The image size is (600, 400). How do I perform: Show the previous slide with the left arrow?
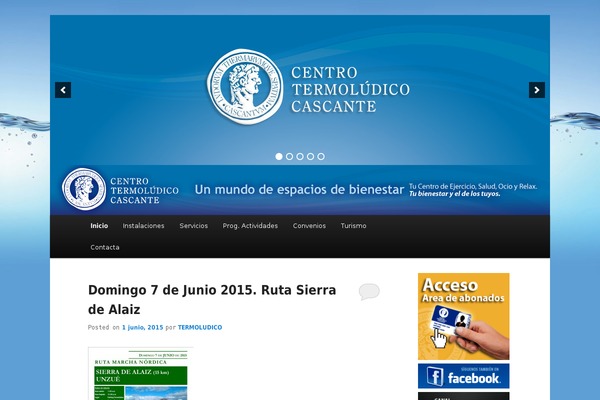tap(63, 90)
